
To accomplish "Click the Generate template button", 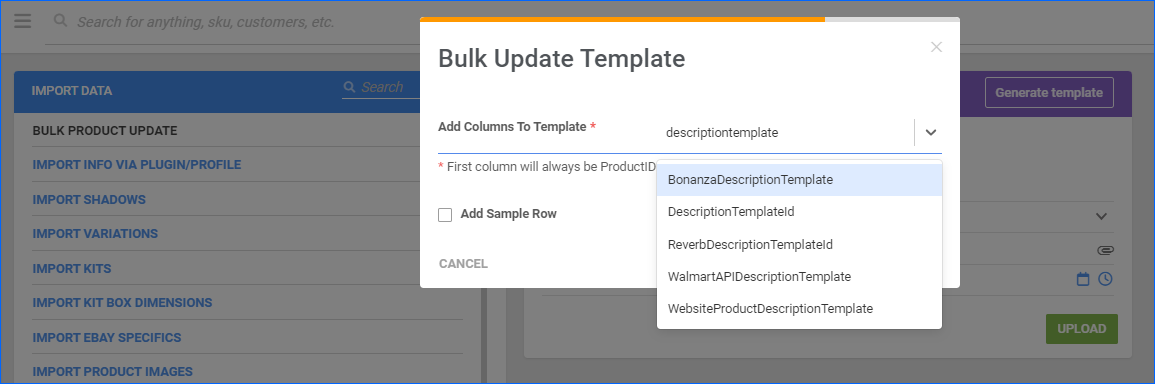I will (x=1049, y=93).
